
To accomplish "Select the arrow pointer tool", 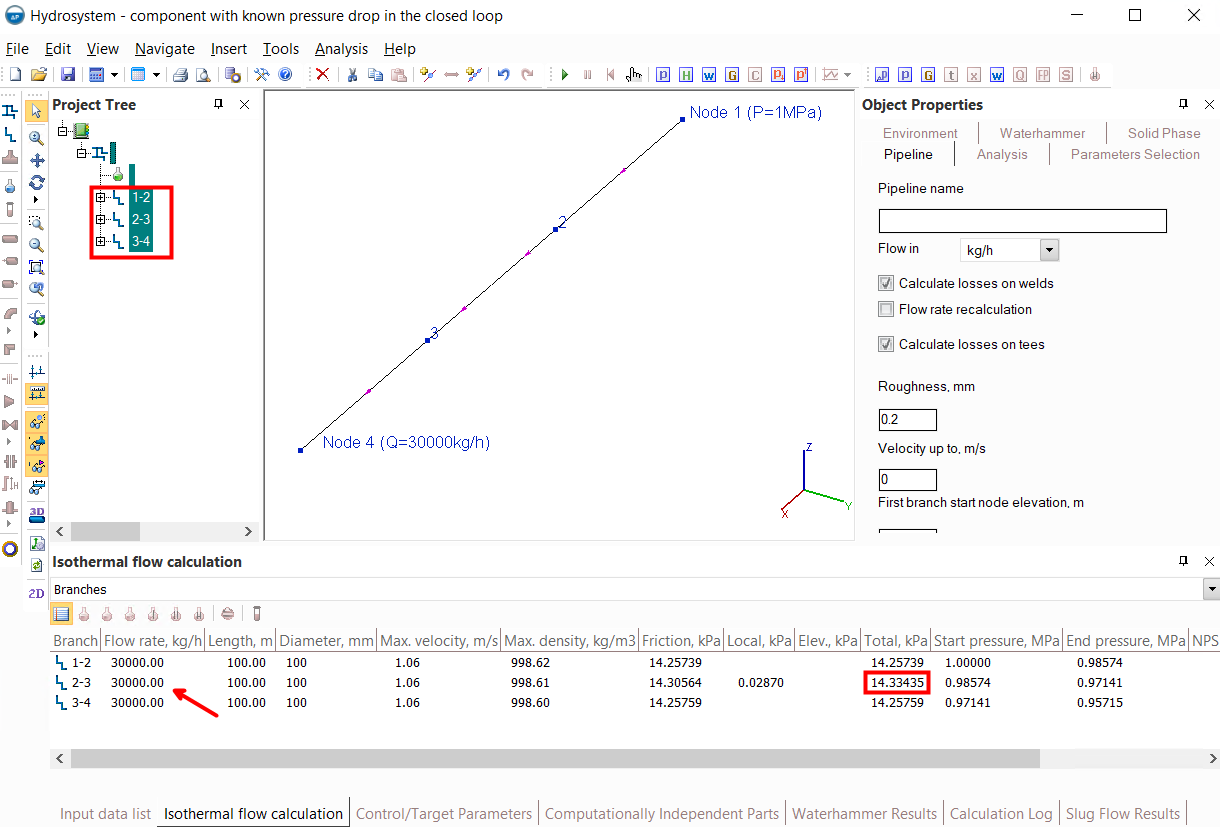I will (36, 111).
